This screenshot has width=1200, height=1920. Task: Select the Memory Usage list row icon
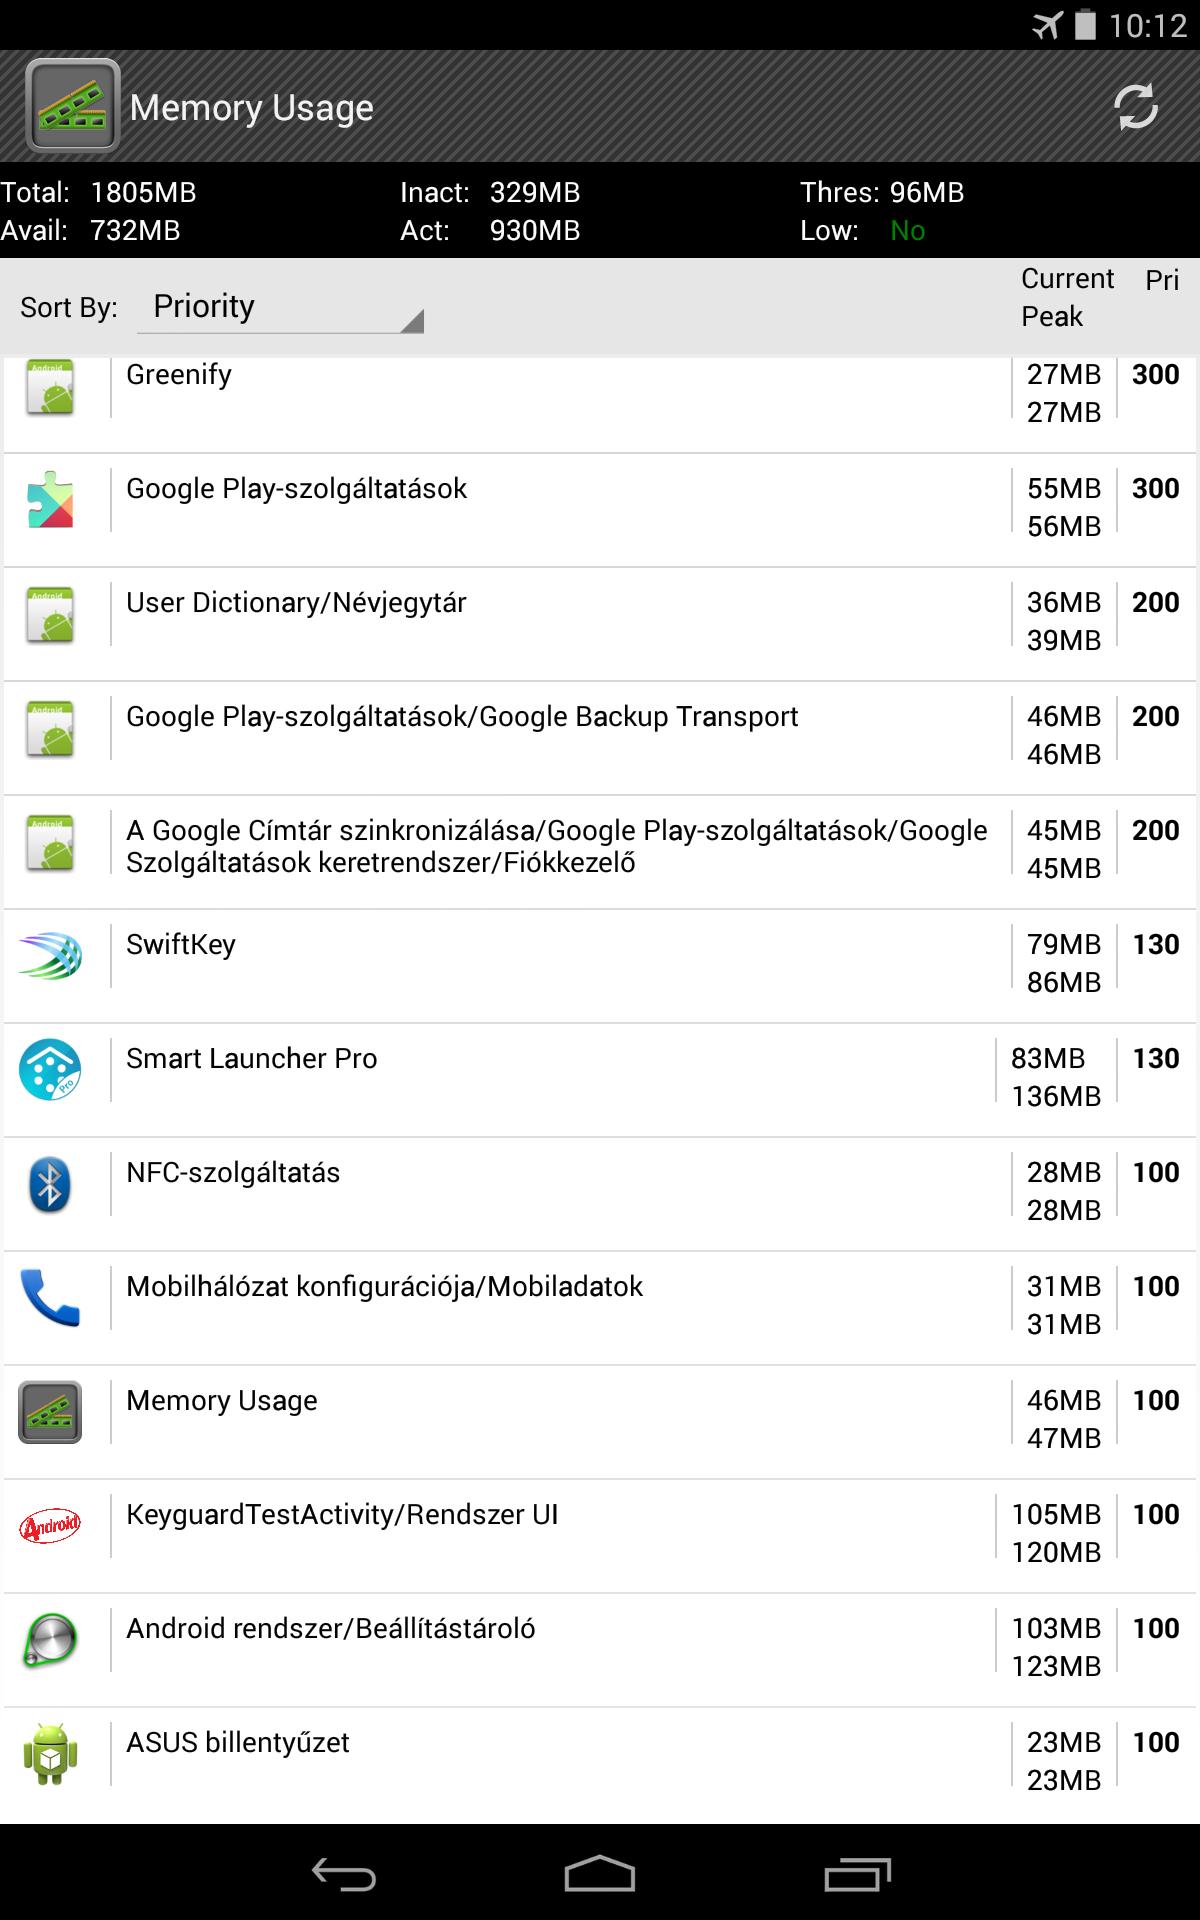[x=50, y=1412]
